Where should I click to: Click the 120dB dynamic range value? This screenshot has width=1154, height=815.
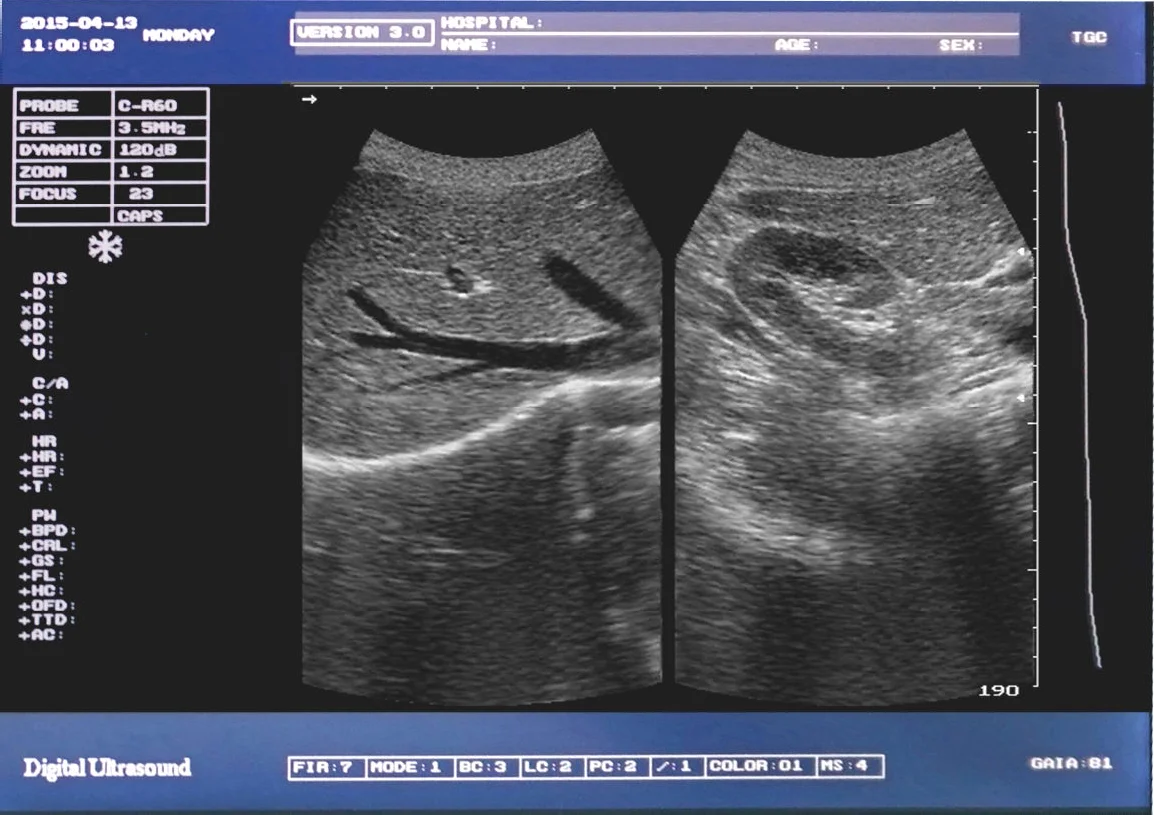(x=160, y=149)
